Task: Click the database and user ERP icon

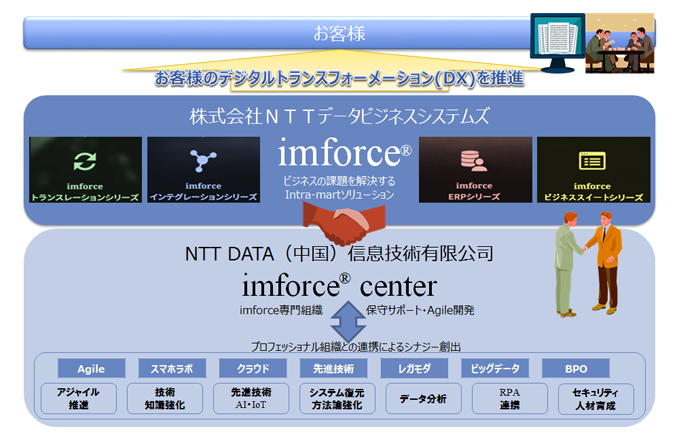Action: 474,161
